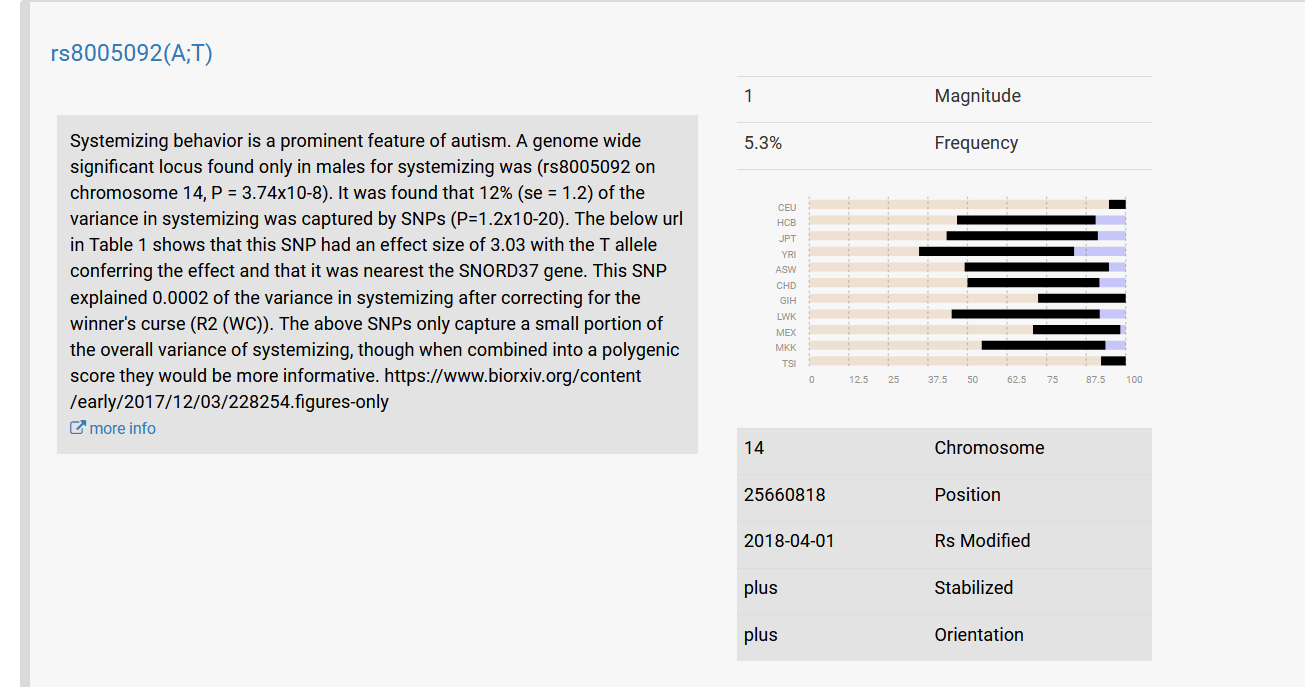
Task: Click the lavender segment of the JPT bar
Action: pyautogui.click(x=1111, y=236)
